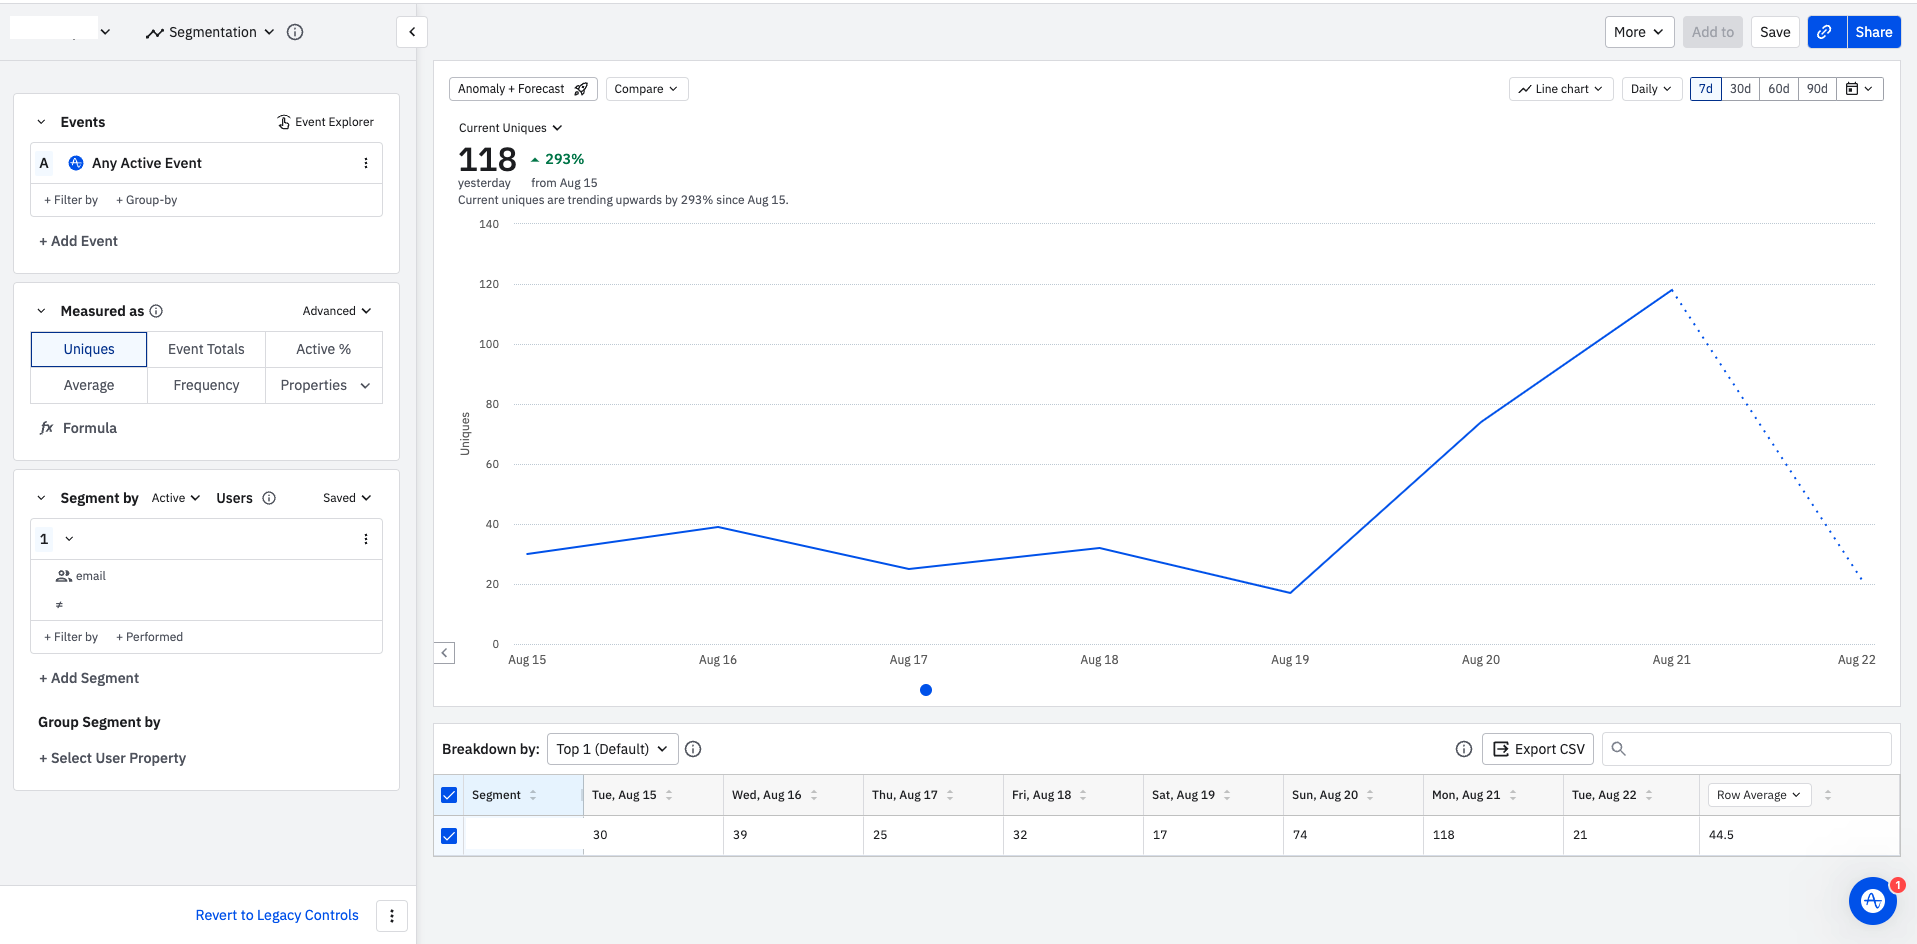1917x944 pixels.
Task: Open Any Active Event options menu
Action: pyautogui.click(x=366, y=163)
